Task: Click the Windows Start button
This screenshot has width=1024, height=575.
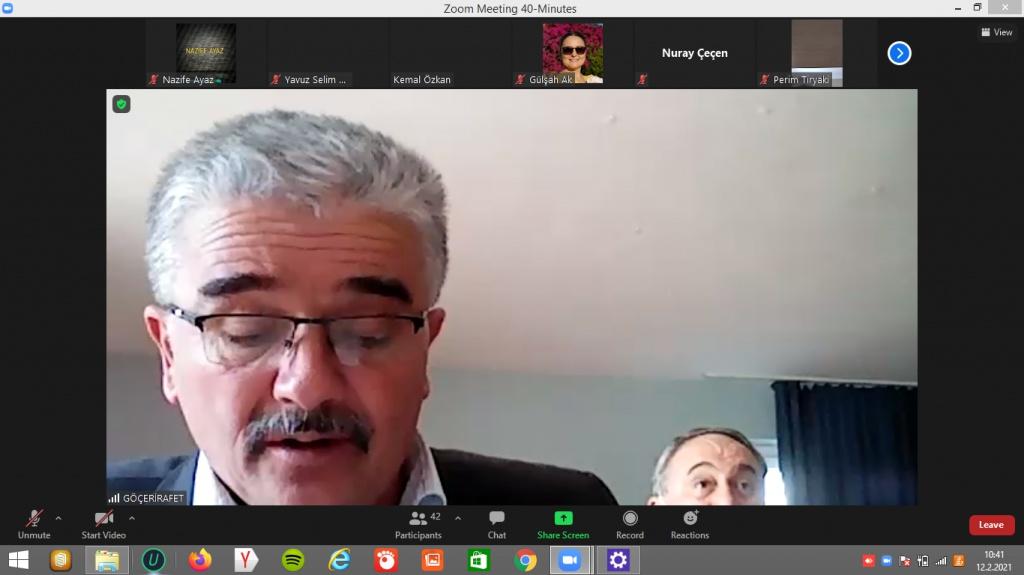Action: click(x=18, y=560)
